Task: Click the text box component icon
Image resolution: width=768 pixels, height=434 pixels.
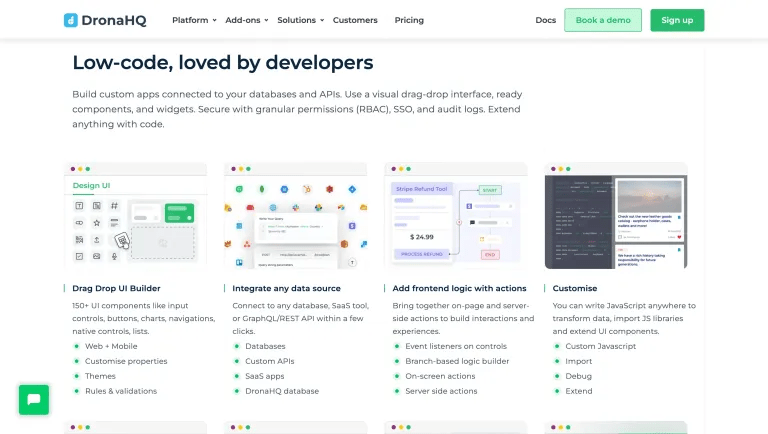Action: 79,206
